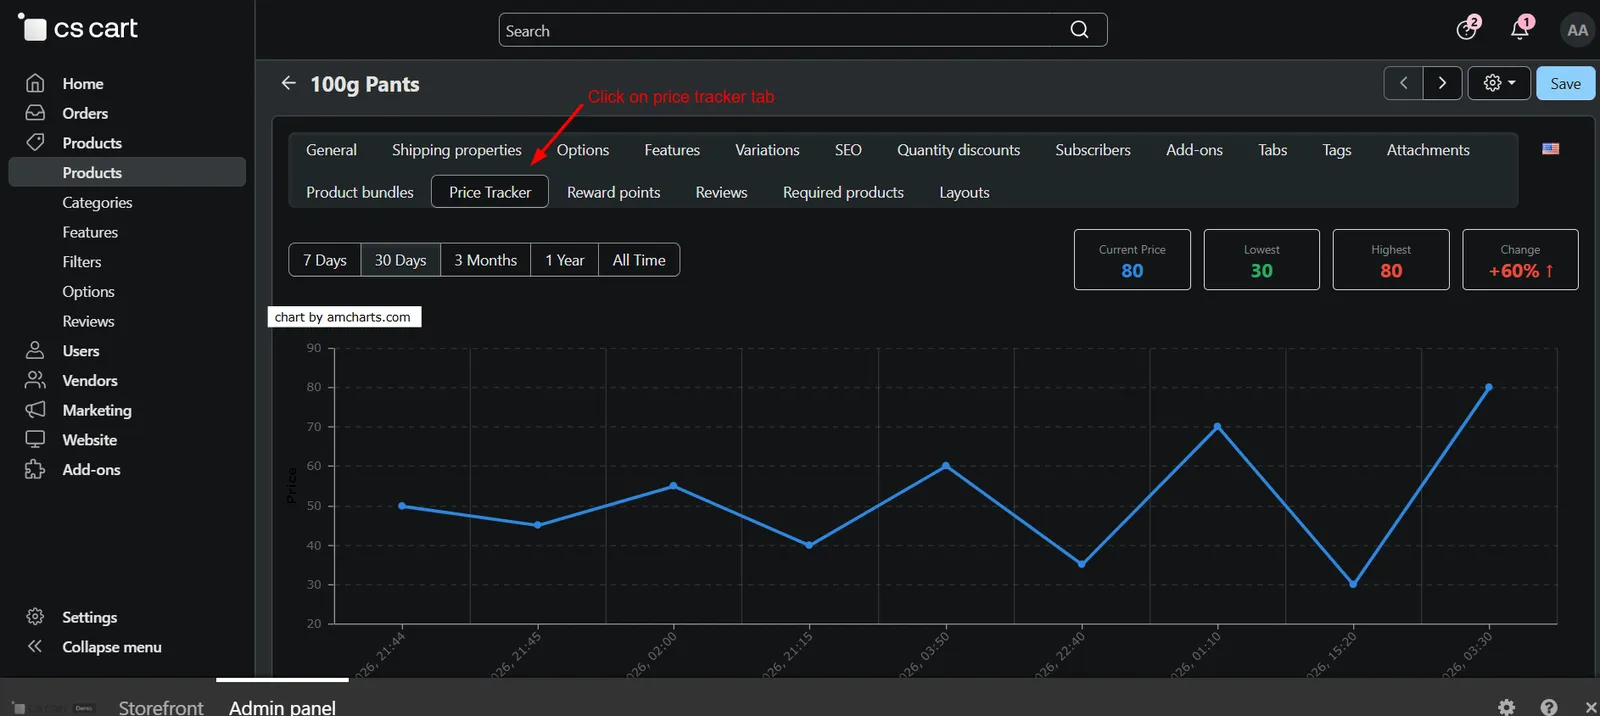The image size is (1600, 716).
Task: Click the chart by amcharts.com link
Action: click(343, 317)
